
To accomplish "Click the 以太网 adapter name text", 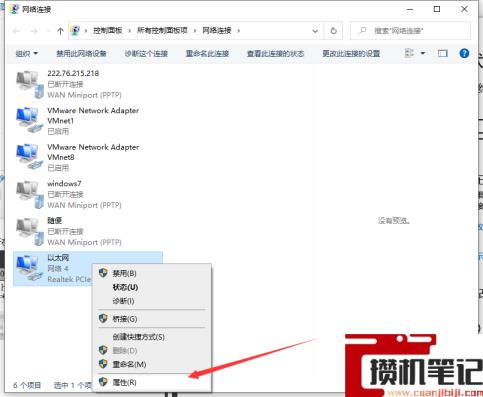I will click(x=58, y=258).
